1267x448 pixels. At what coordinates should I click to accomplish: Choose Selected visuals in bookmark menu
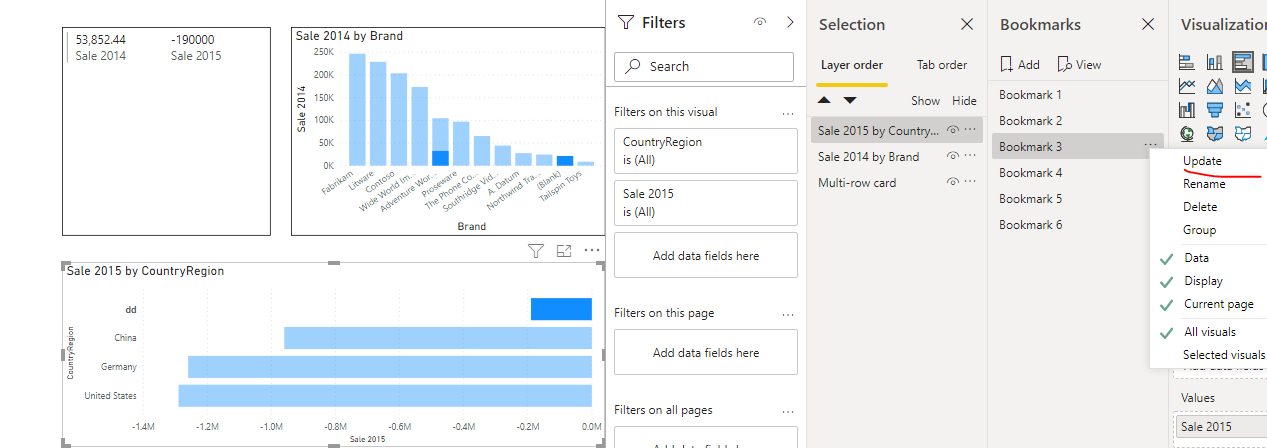coord(1223,355)
